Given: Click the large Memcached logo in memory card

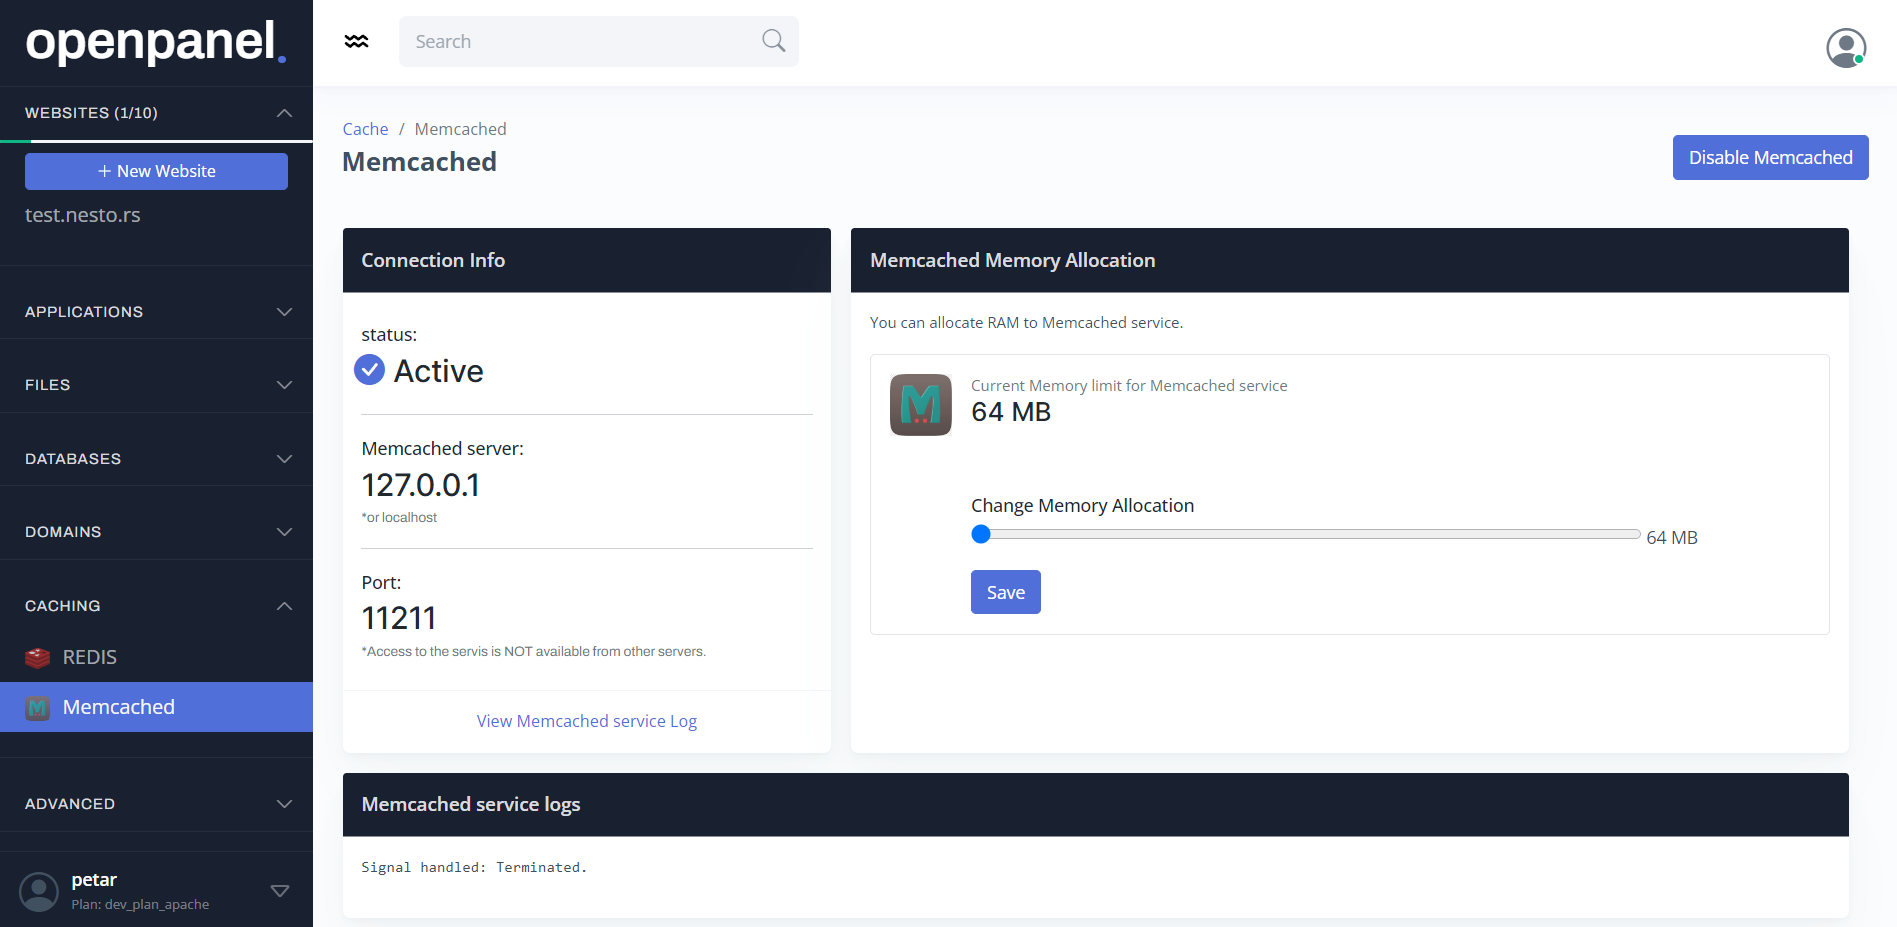Looking at the screenshot, I should point(920,405).
